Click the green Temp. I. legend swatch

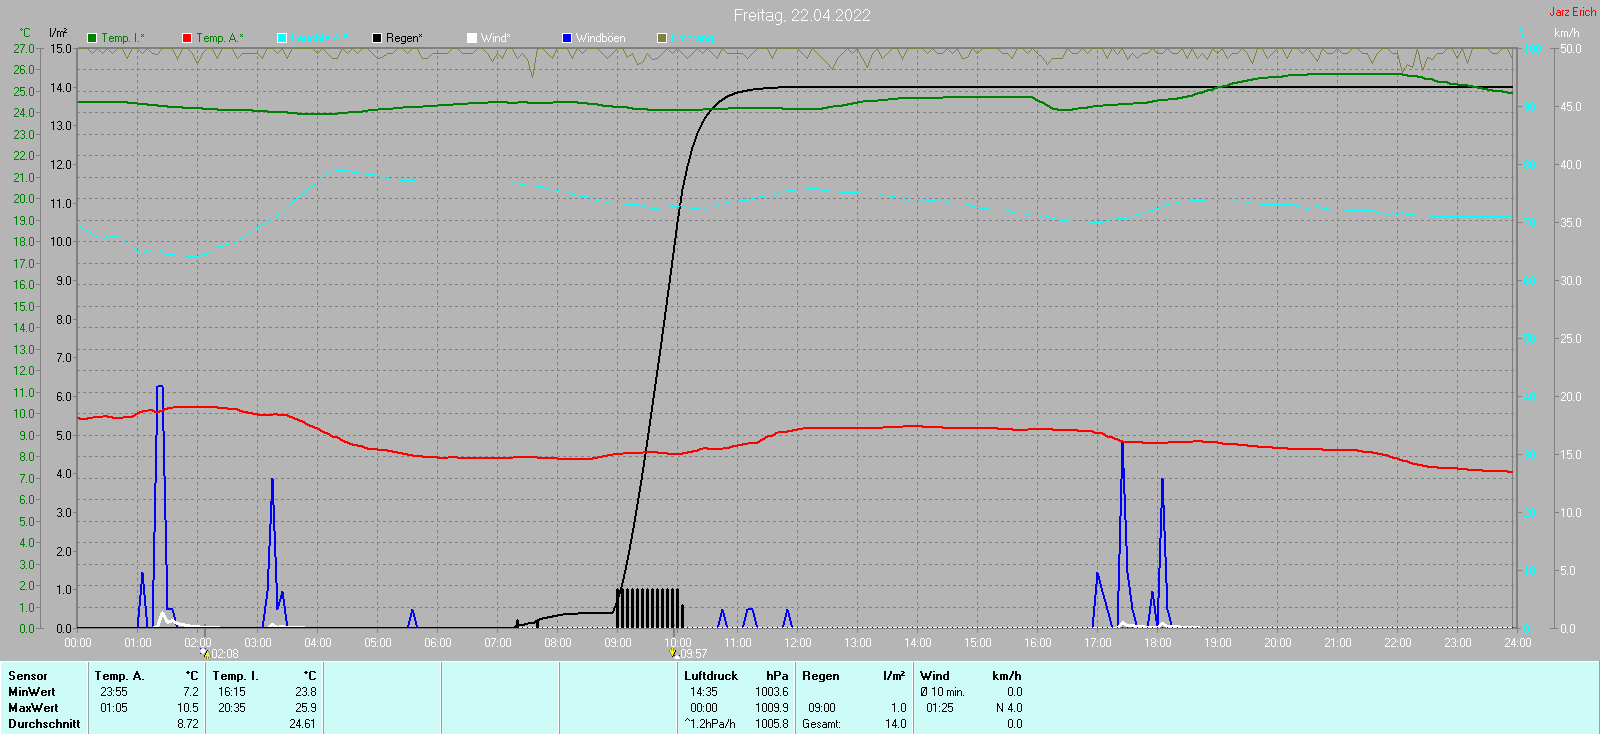click(92, 38)
